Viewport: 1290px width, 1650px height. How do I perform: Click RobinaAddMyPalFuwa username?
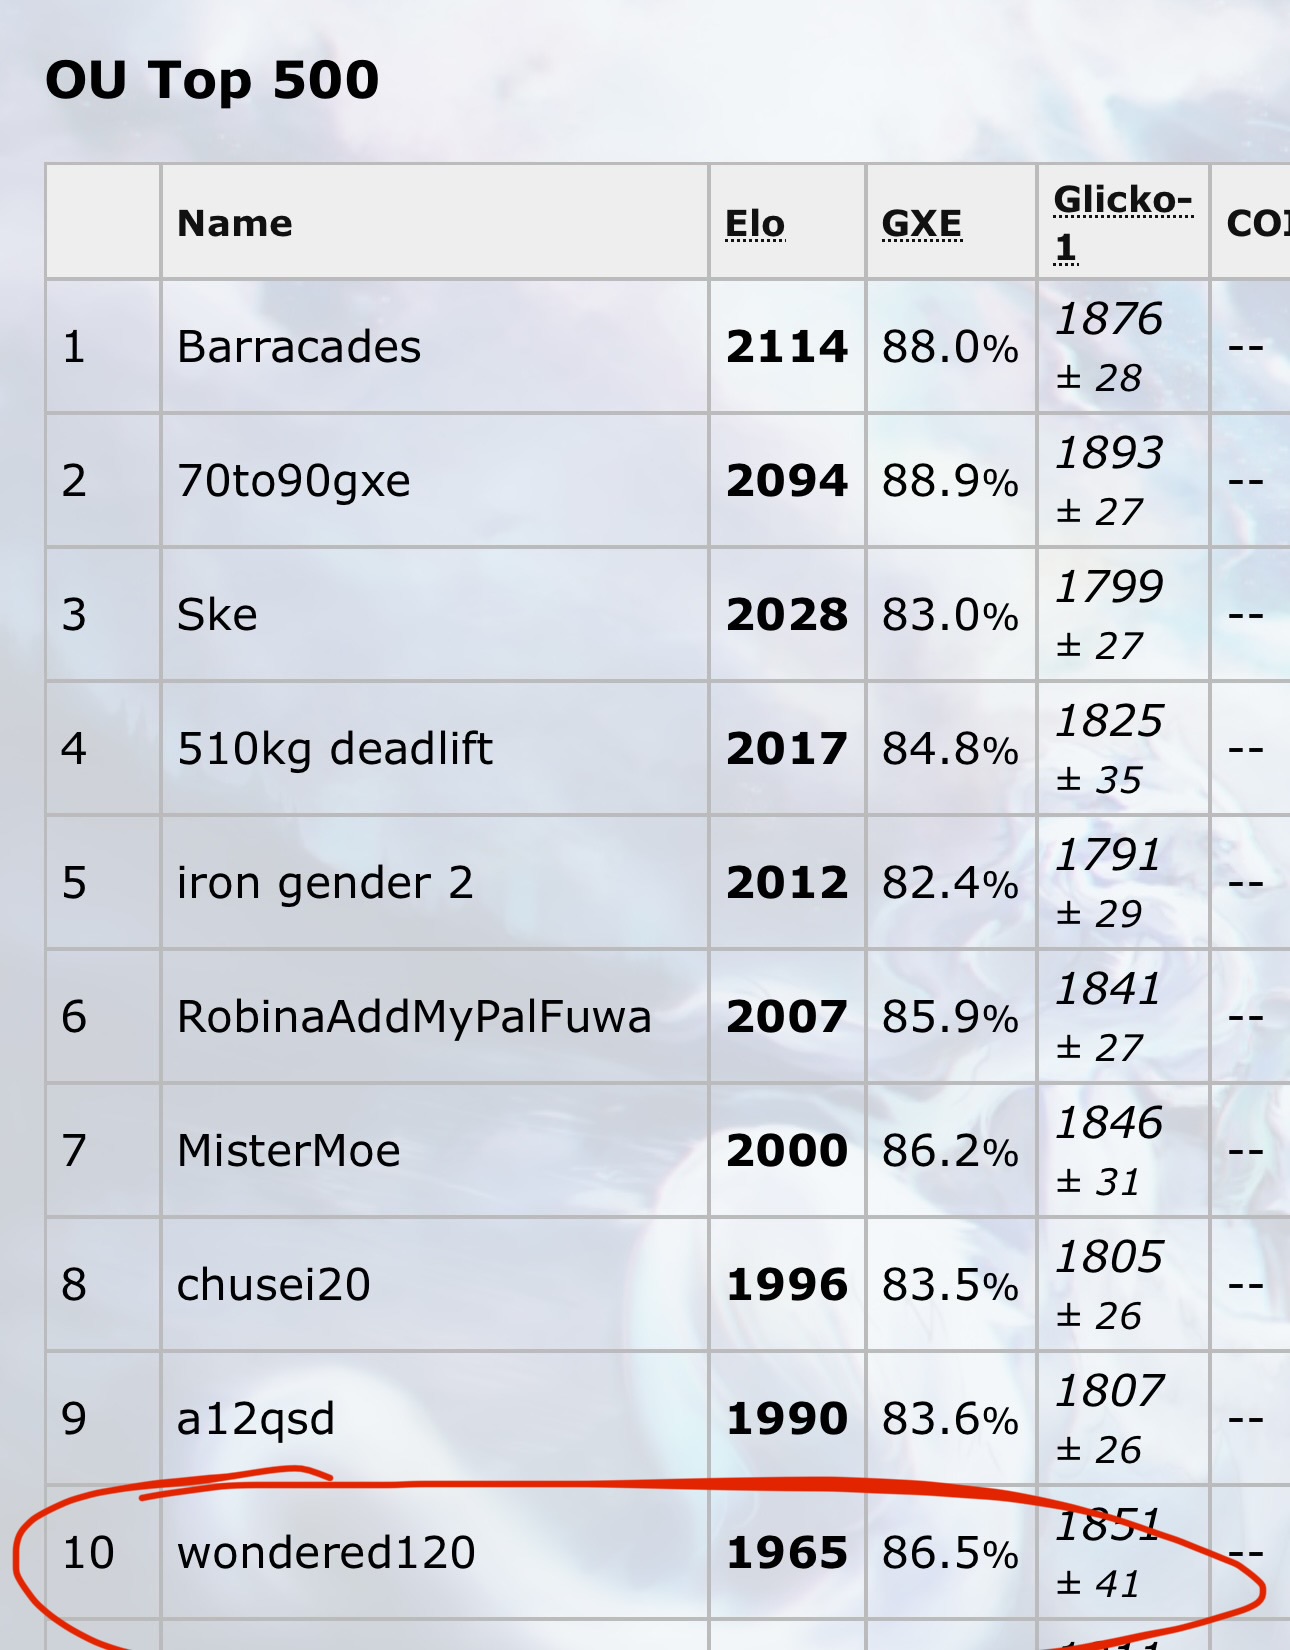coord(414,1017)
